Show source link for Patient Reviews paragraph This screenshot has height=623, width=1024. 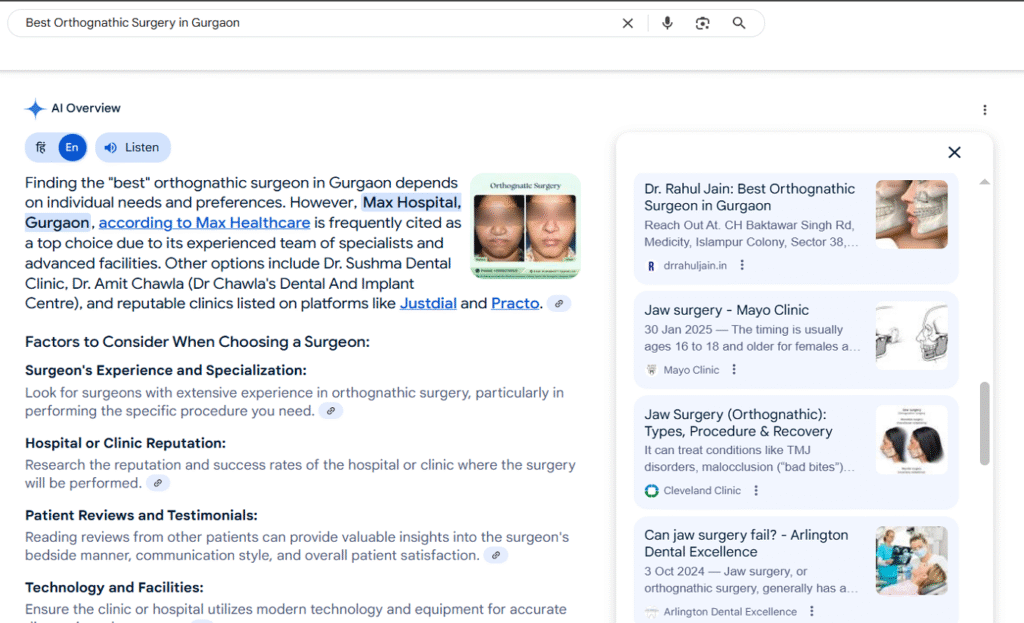click(496, 555)
